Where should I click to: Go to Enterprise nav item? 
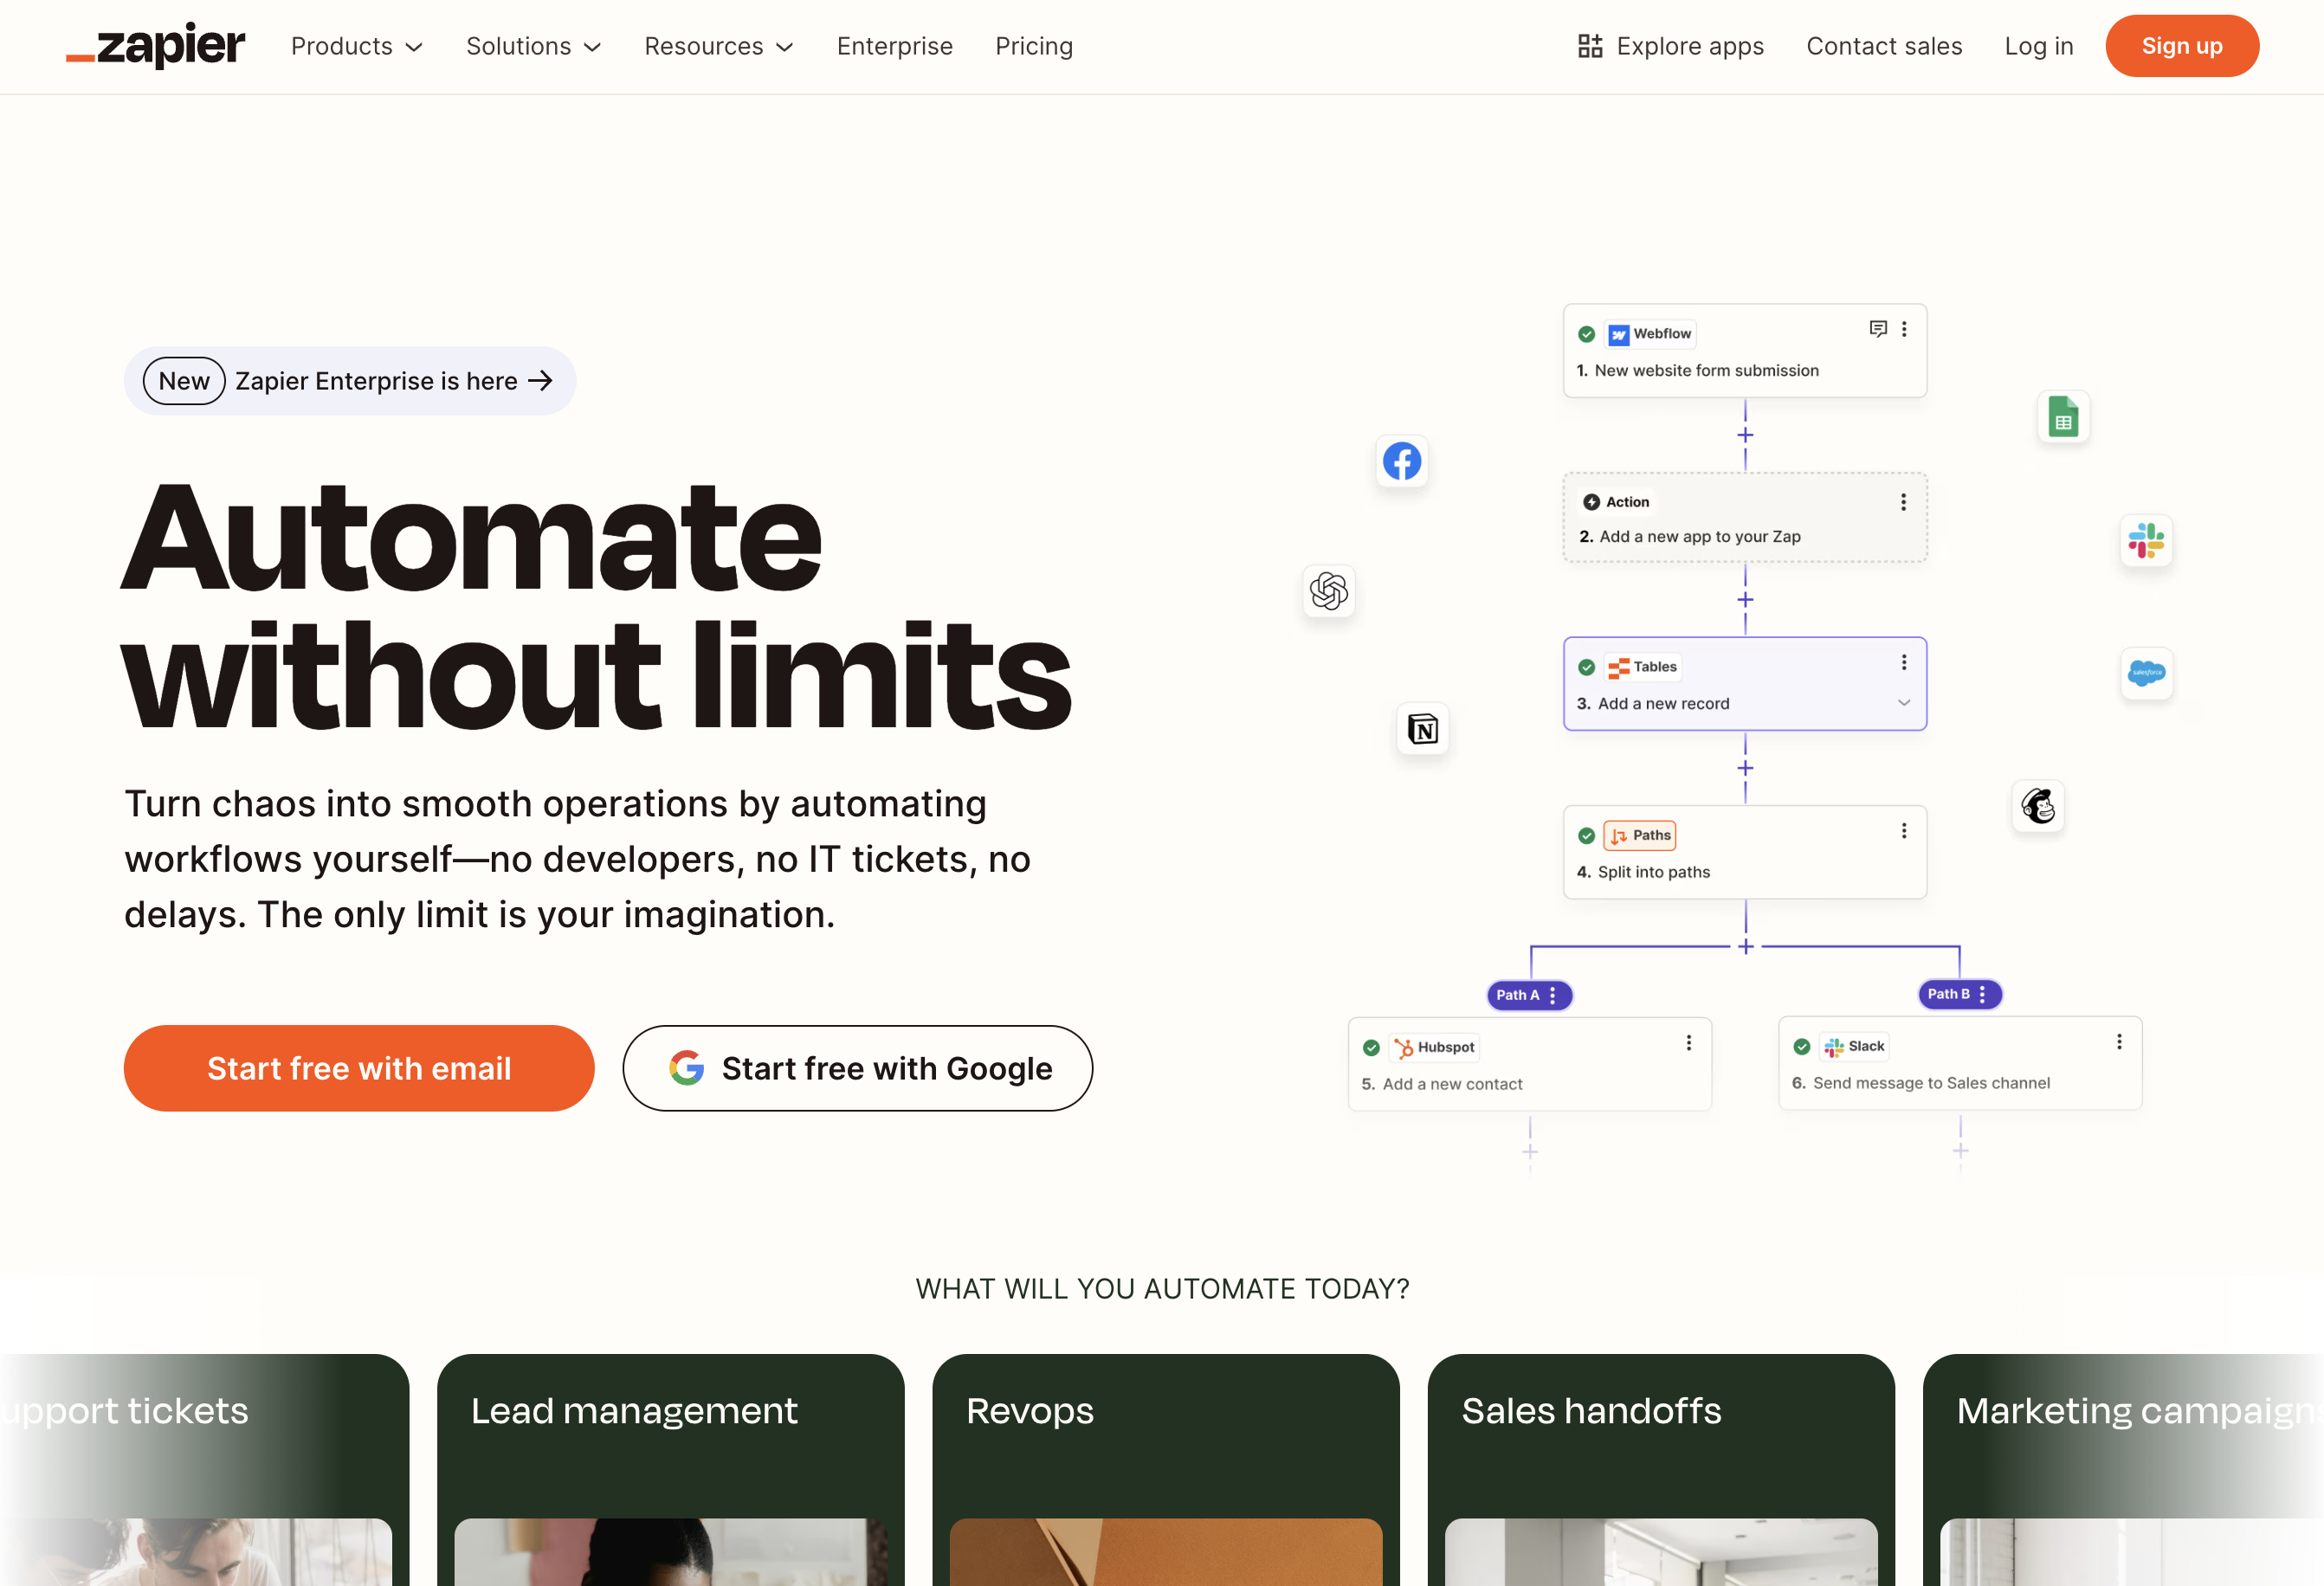pyautogui.click(x=894, y=46)
